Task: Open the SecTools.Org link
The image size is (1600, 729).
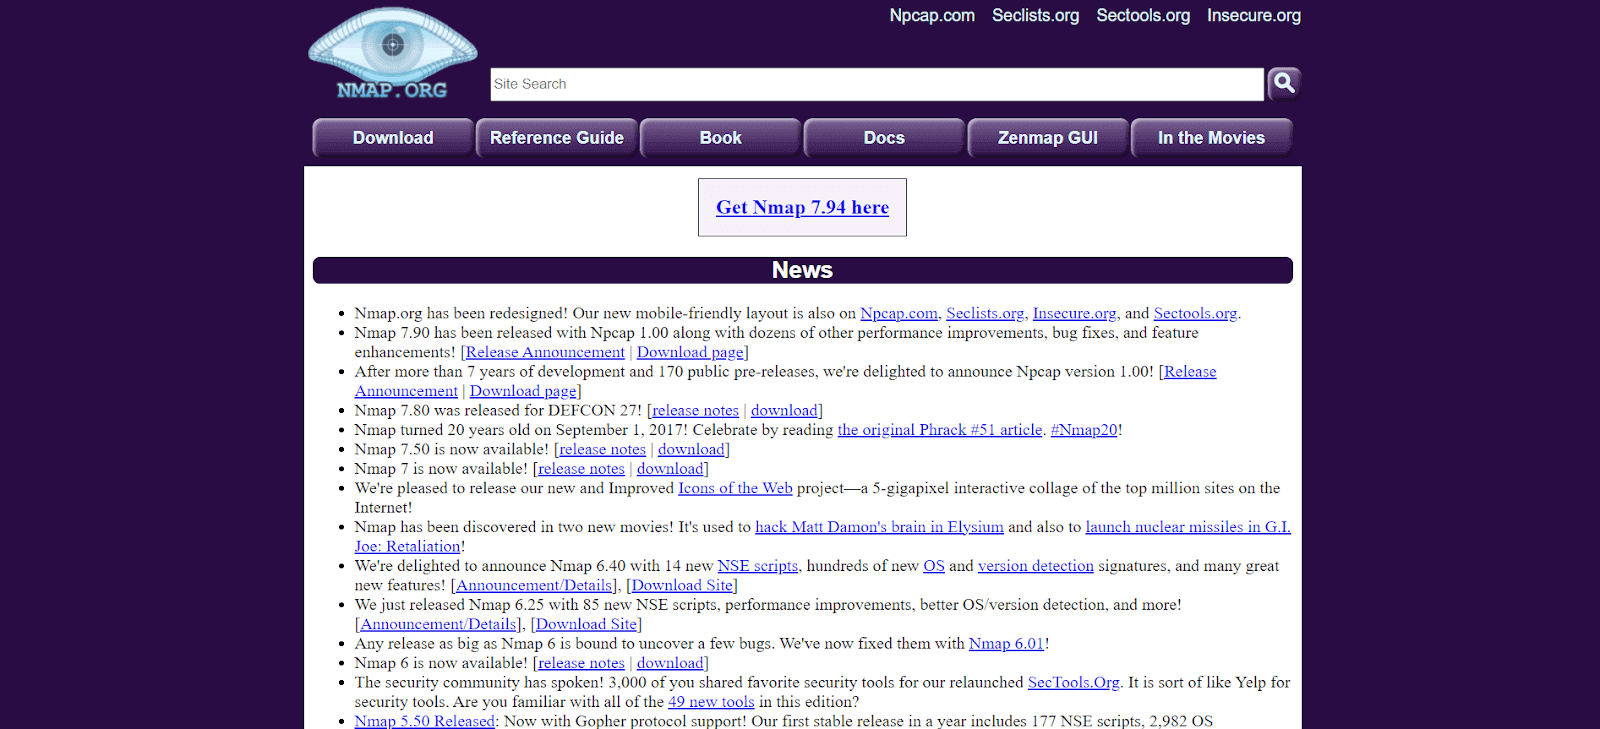Action: (x=1074, y=683)
